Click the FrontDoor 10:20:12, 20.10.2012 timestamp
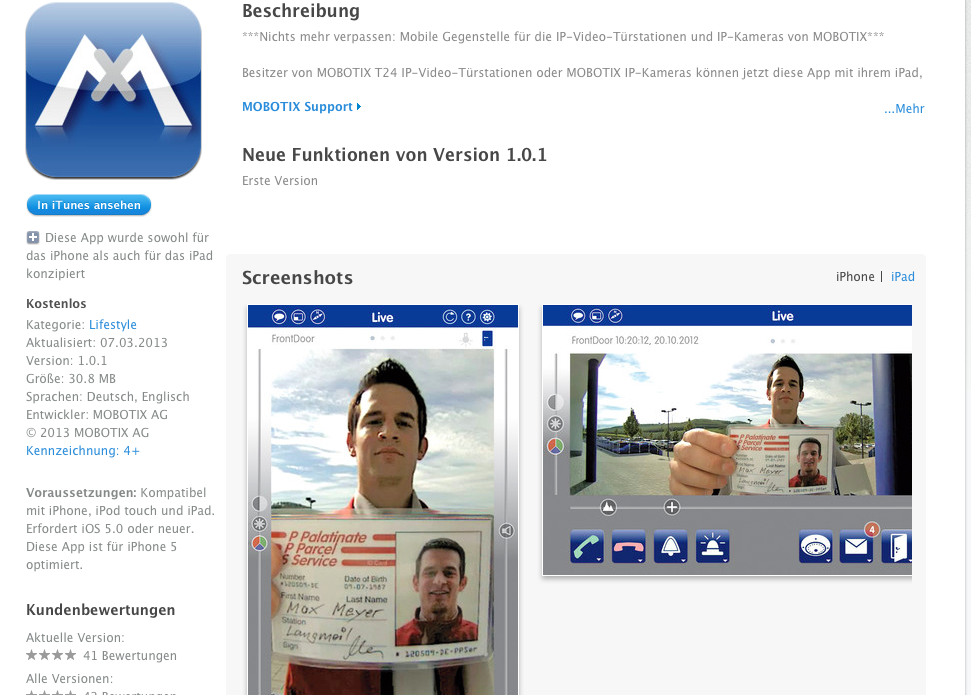 (635, 340)
